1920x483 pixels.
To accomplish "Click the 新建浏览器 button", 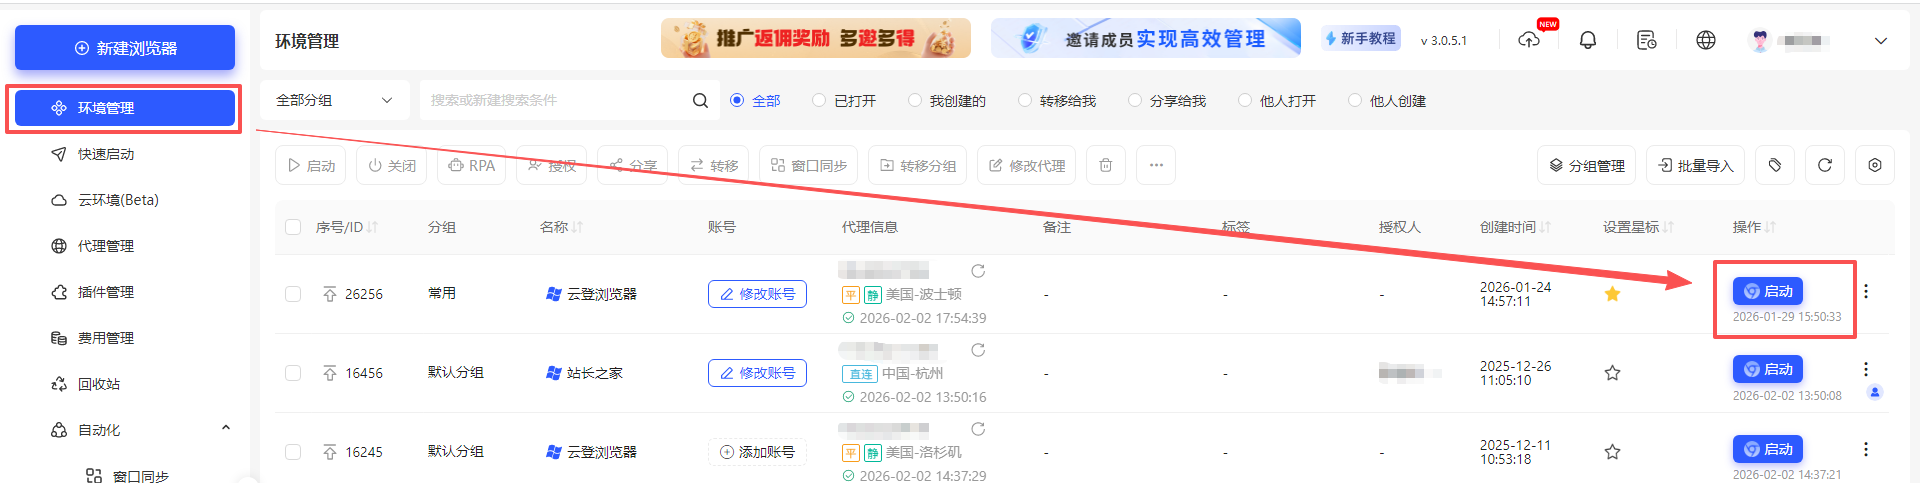I will [125, 48].
